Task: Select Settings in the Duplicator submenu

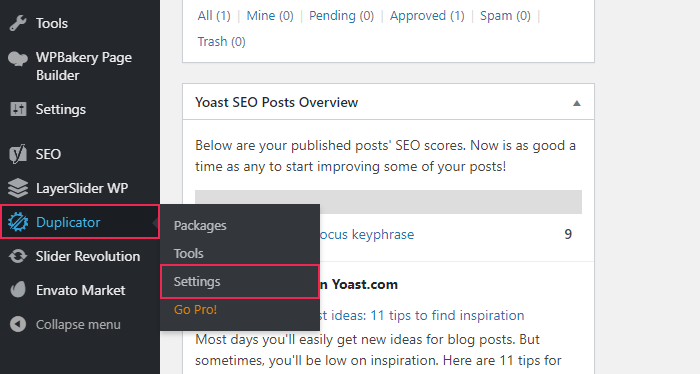Action: pos(197,282)
